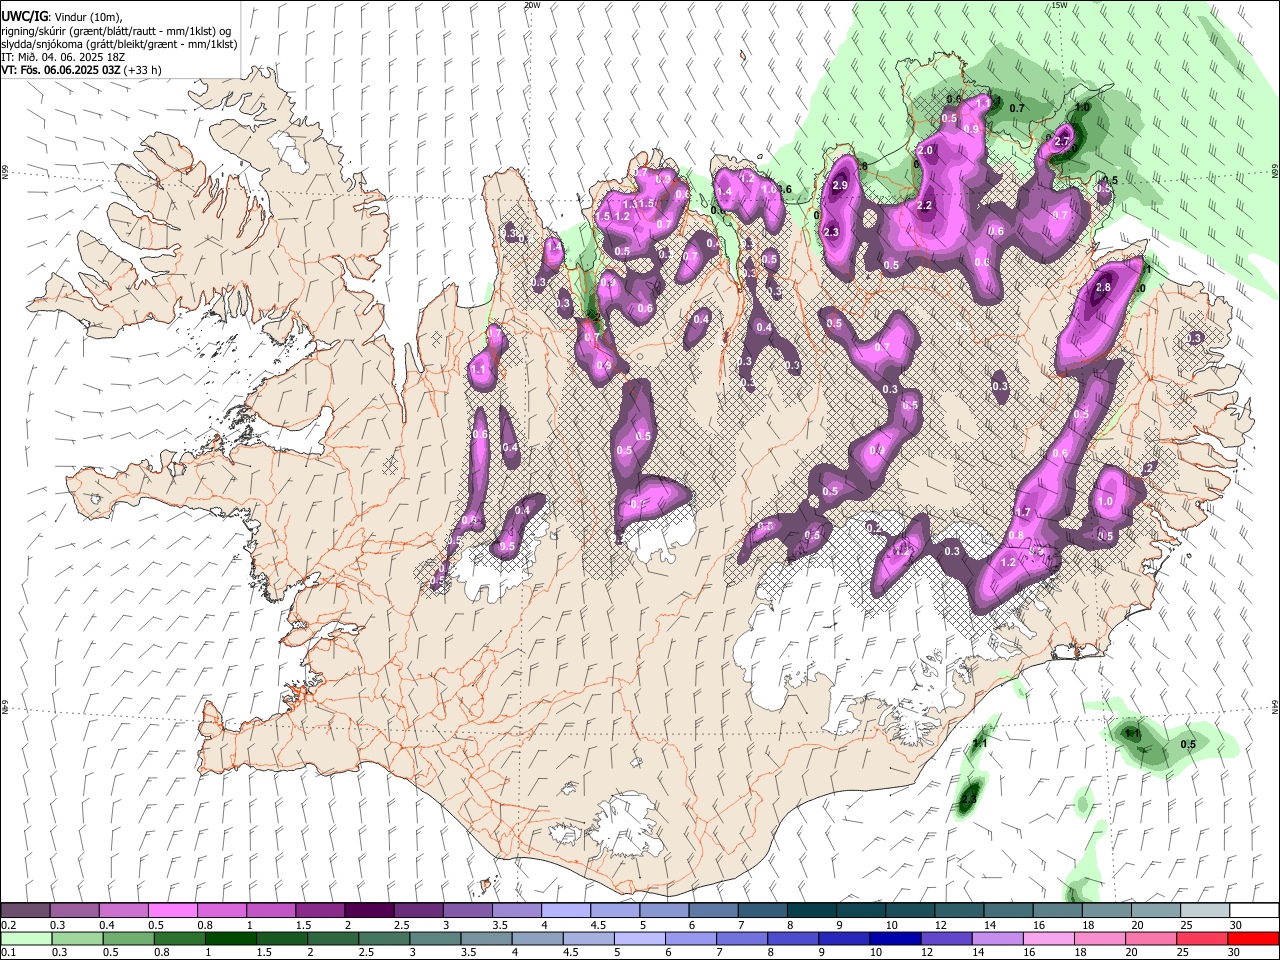Choose the upper-row swatch between 1.5 and 2
1280x960 pixels.
320,911
